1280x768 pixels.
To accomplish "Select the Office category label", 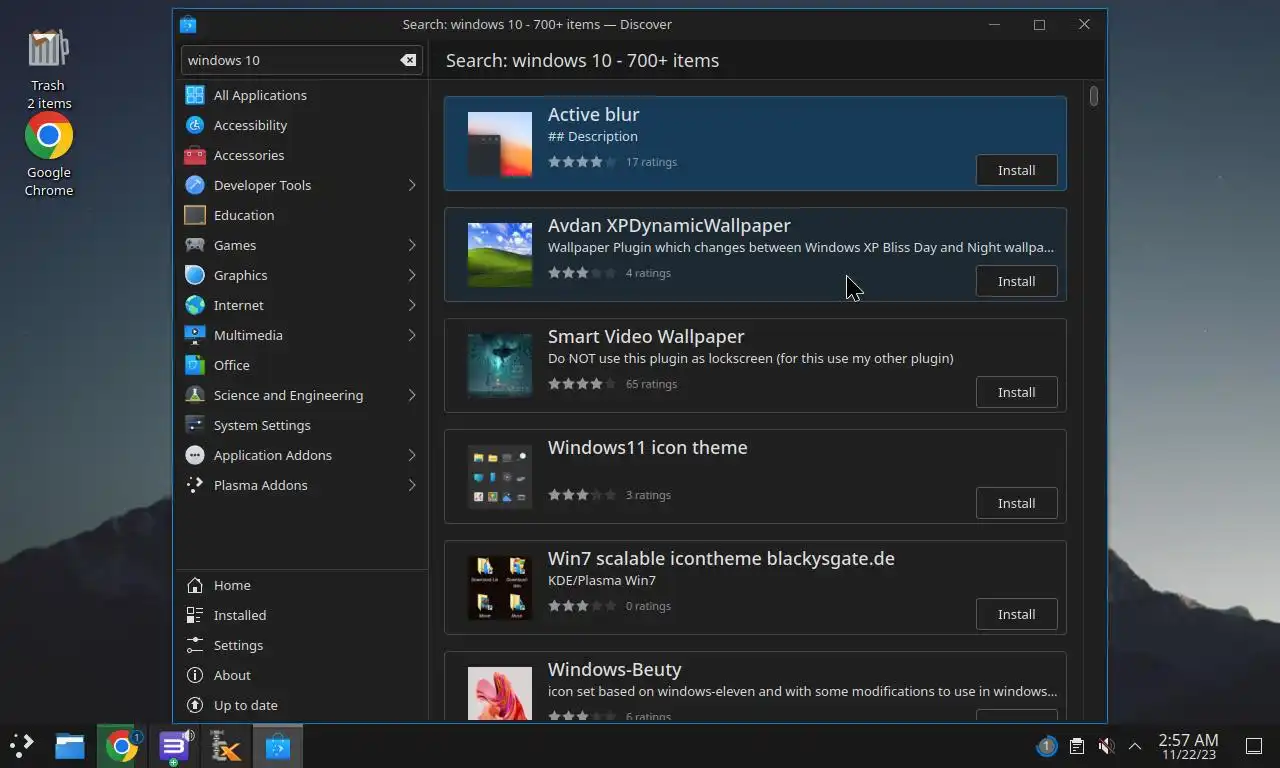I will click(232, 365).
